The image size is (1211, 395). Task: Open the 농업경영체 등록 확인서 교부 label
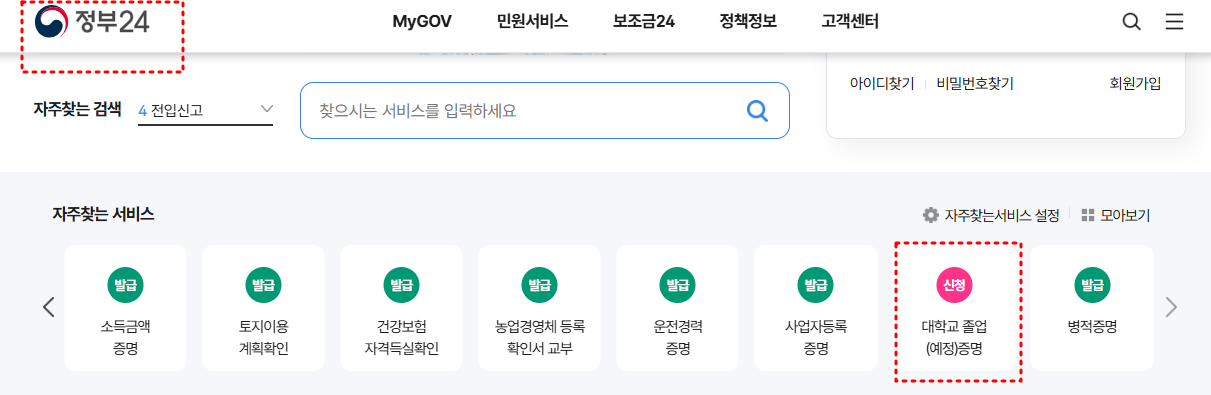click(539, 337)
